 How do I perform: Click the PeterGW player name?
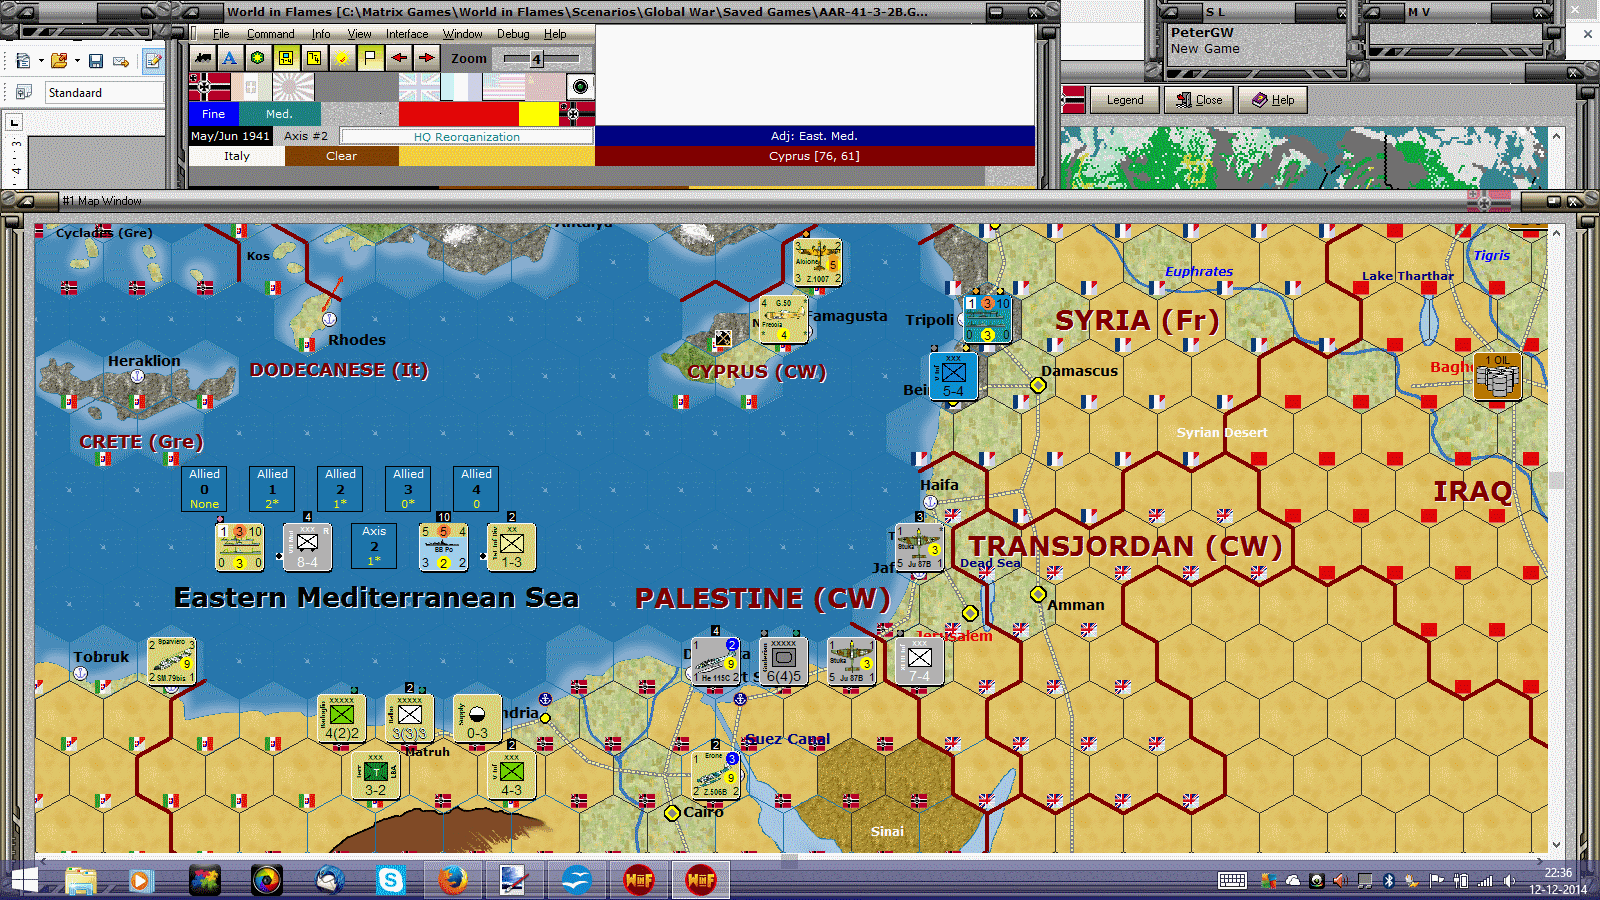pyautogui.click(x=1202, y=33)
